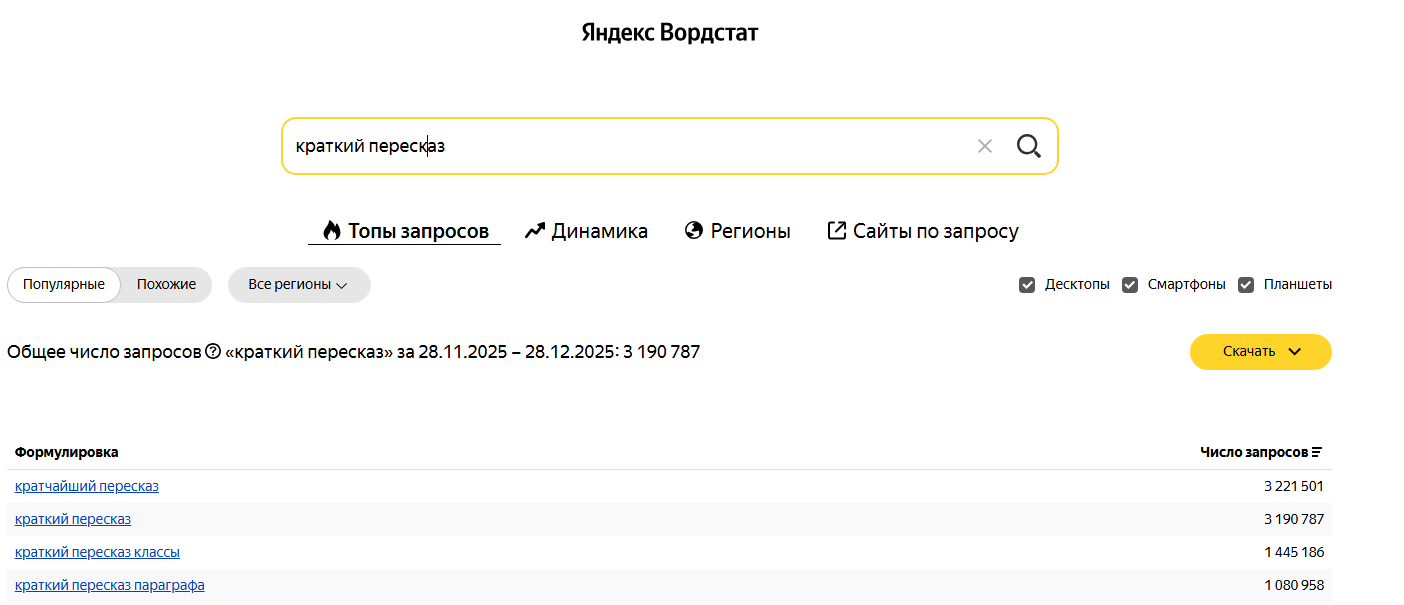
Task: Open the Скачать download dropdown
Action: pyautogui.click(x=1261, y=352)
